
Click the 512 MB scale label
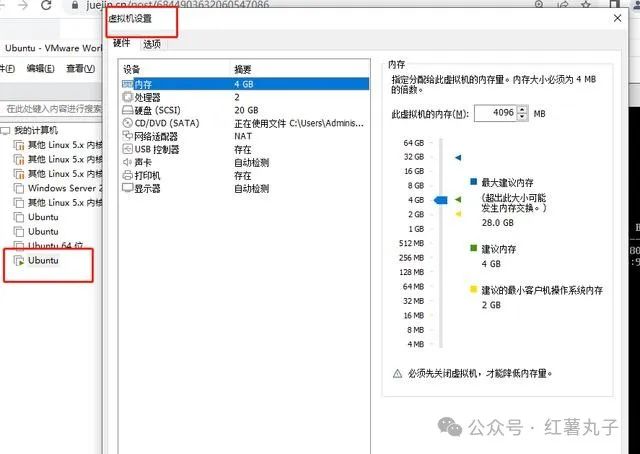point(411,243)
